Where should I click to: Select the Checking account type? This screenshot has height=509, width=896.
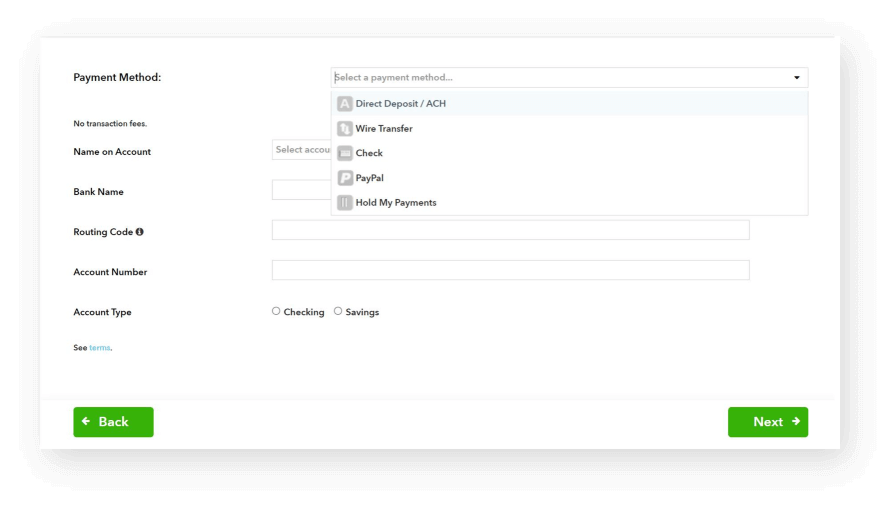click(x=276, y=311)
